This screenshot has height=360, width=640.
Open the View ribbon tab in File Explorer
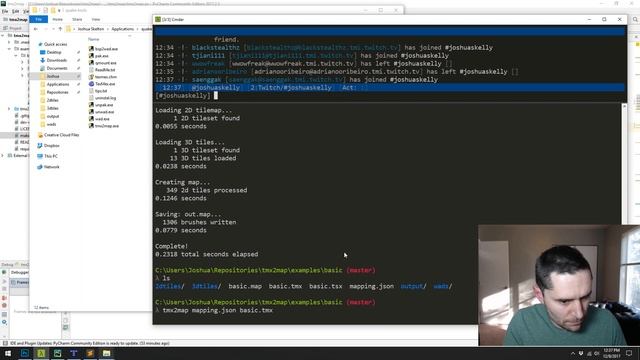96,19
